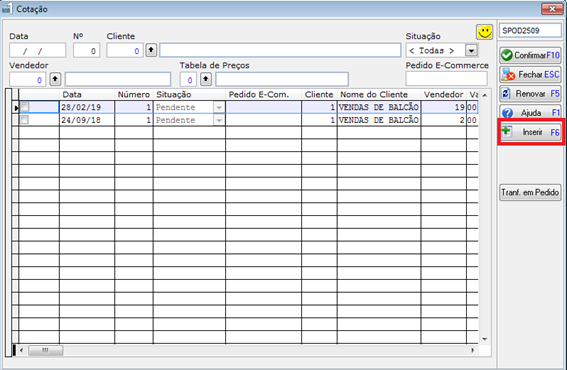Click the Nº input field

(x=86, y=50)
